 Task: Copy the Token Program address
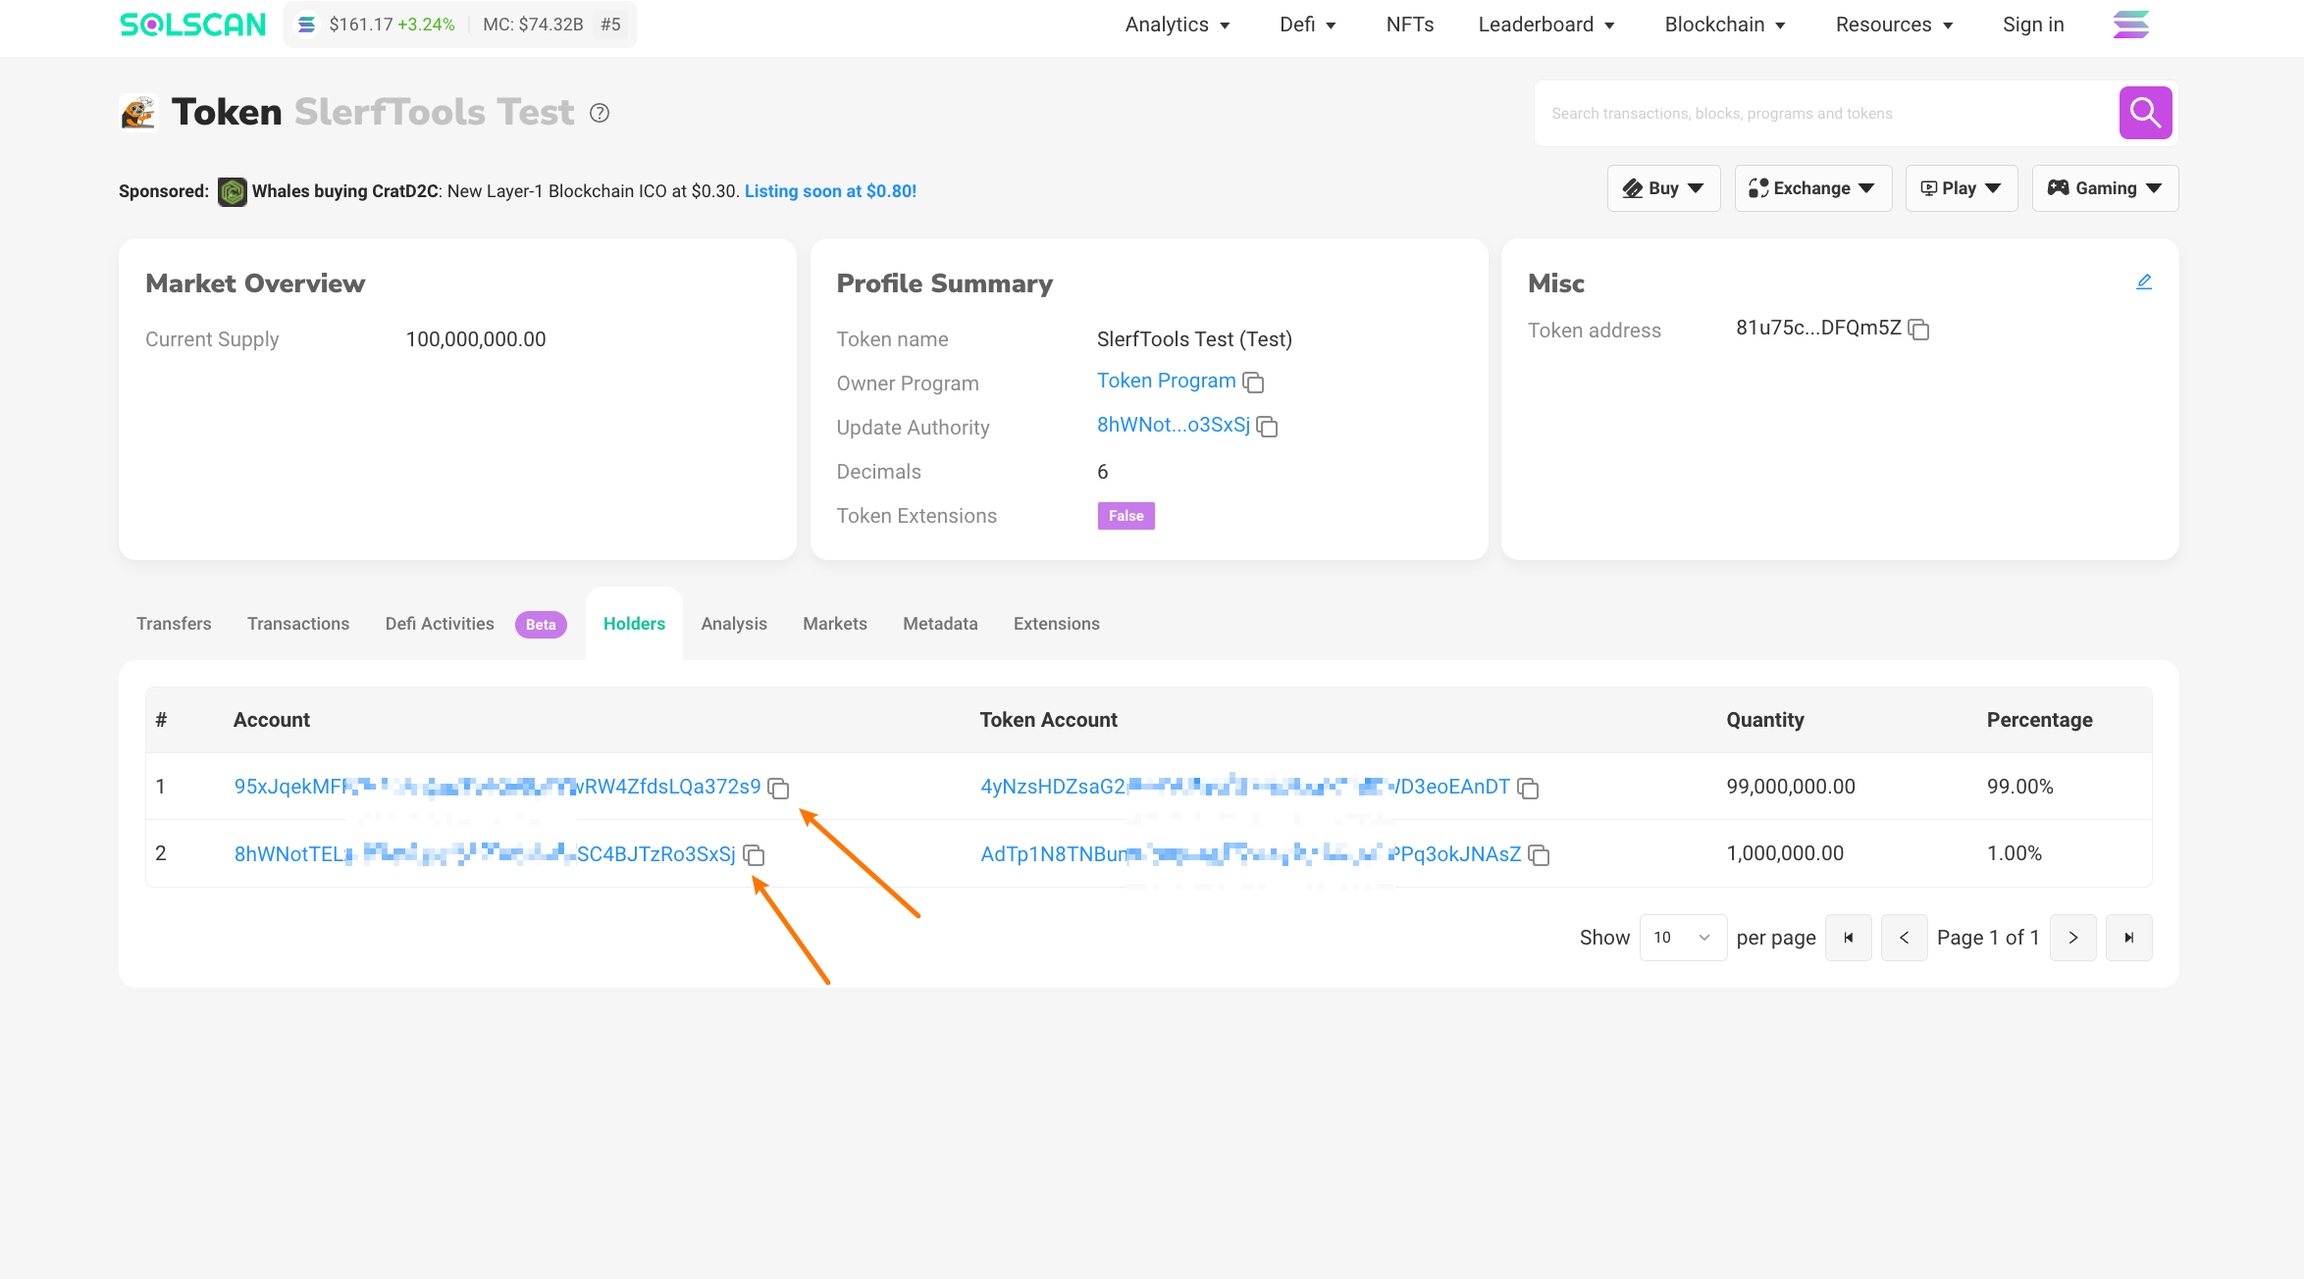[x=1253, y=382]
